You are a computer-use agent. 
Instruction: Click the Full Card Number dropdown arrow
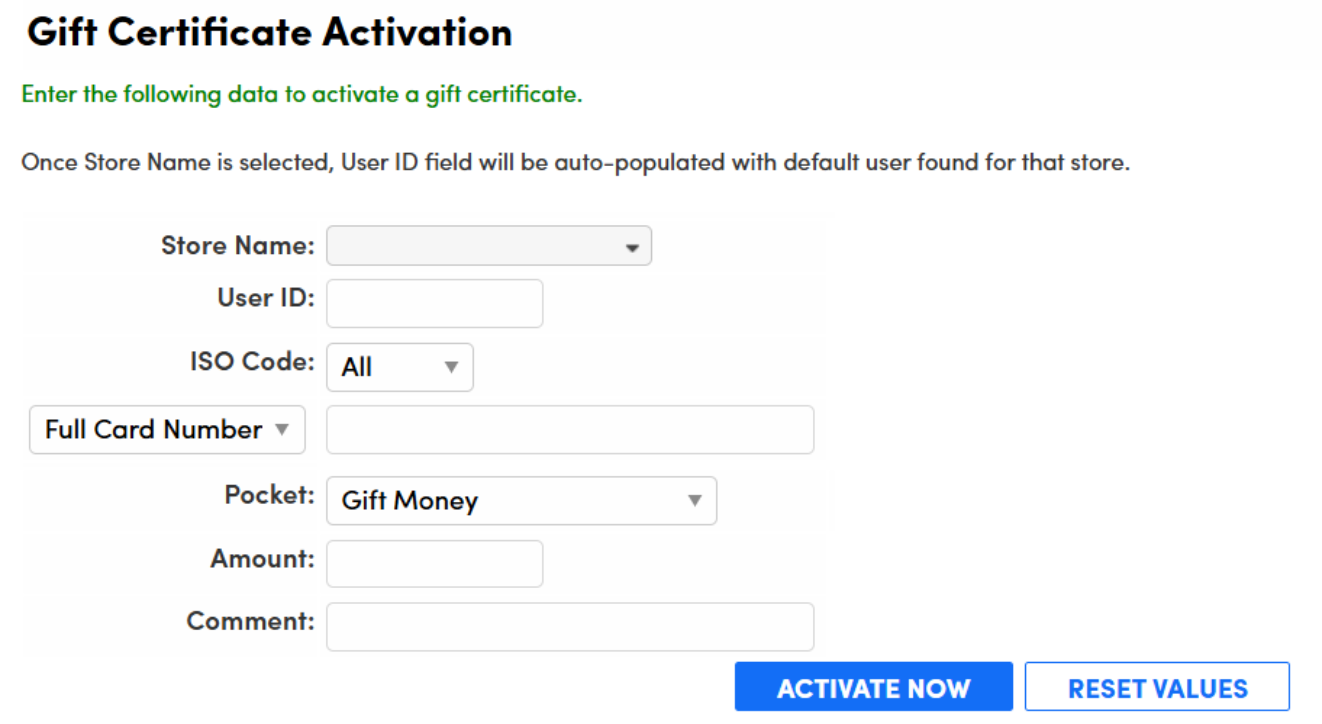[x=282, y=430]
